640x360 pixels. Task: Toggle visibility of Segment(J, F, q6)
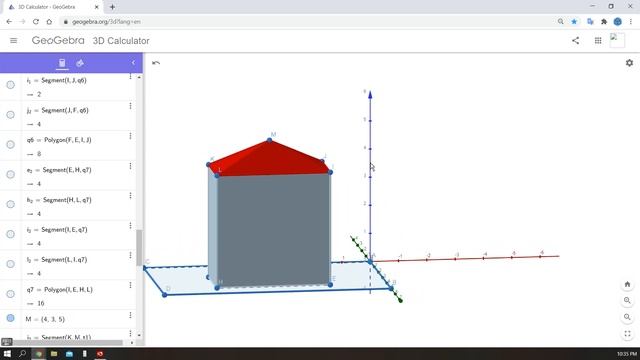[x=11, y=115]
